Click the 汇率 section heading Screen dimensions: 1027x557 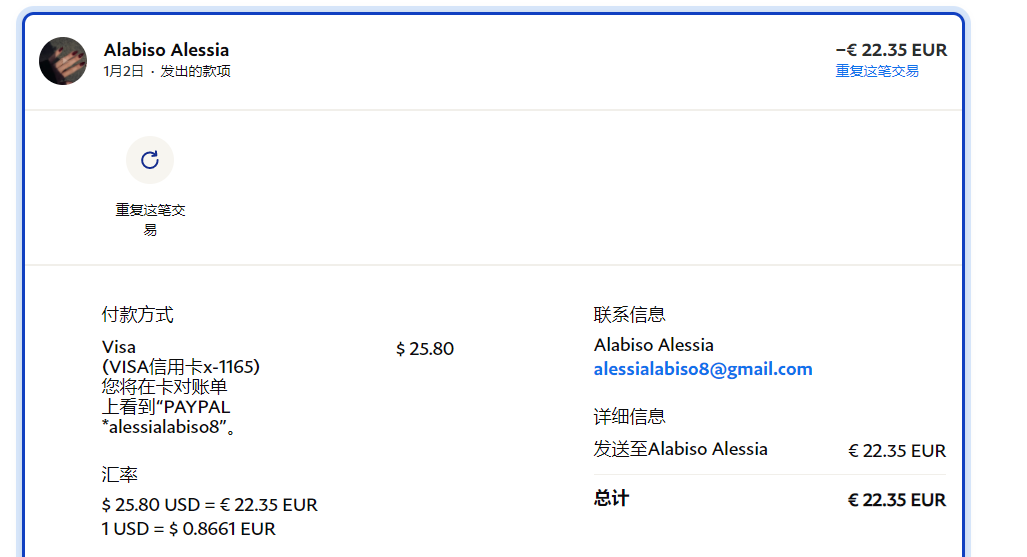pyautogui.click(x=119, y=475)
